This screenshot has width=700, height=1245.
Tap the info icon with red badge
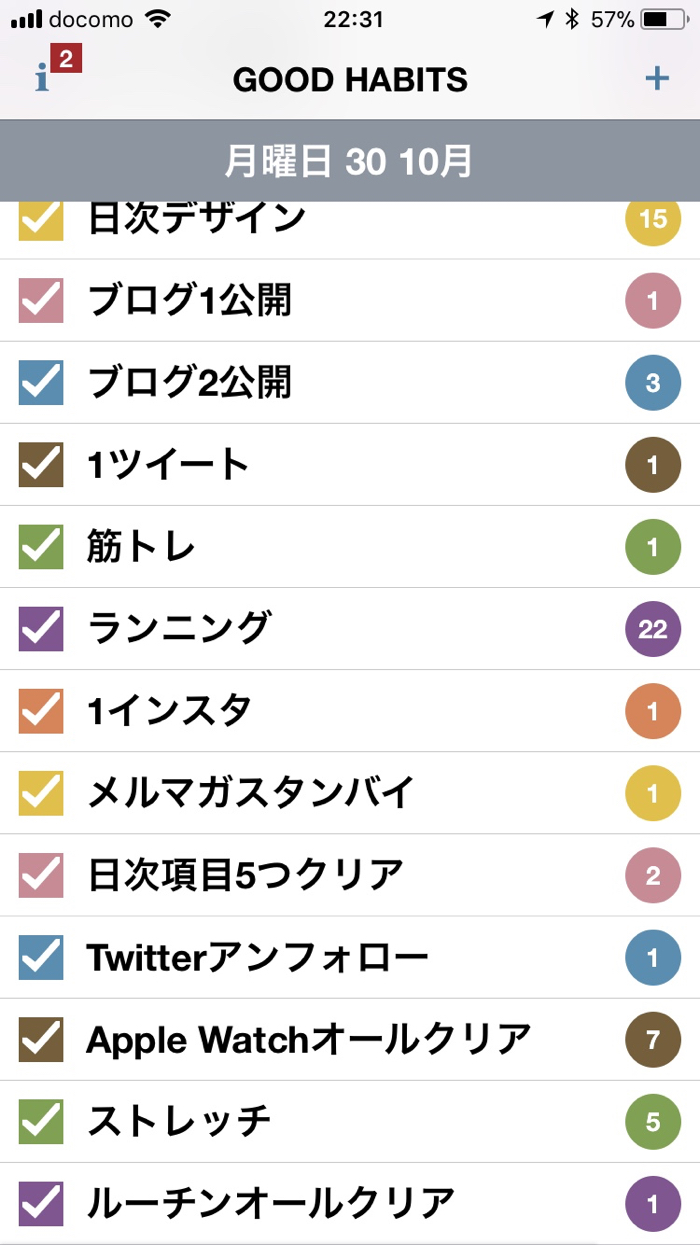click(44, 78)
